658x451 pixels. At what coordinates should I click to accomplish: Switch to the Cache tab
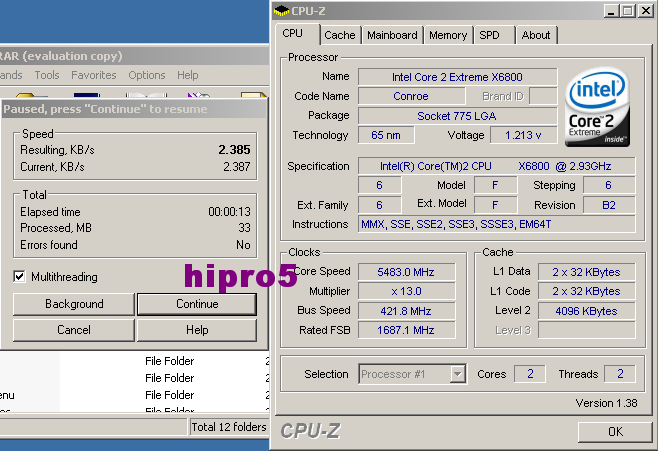pyautogui.click(x=340, y=35)
